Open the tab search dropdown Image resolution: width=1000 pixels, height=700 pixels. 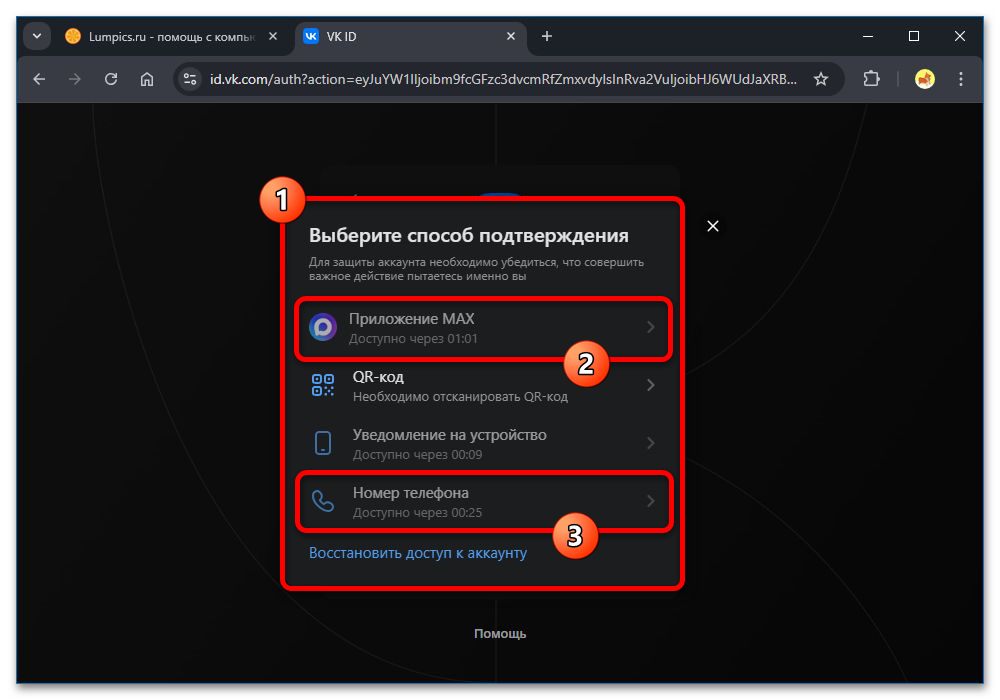click(37, 36)
